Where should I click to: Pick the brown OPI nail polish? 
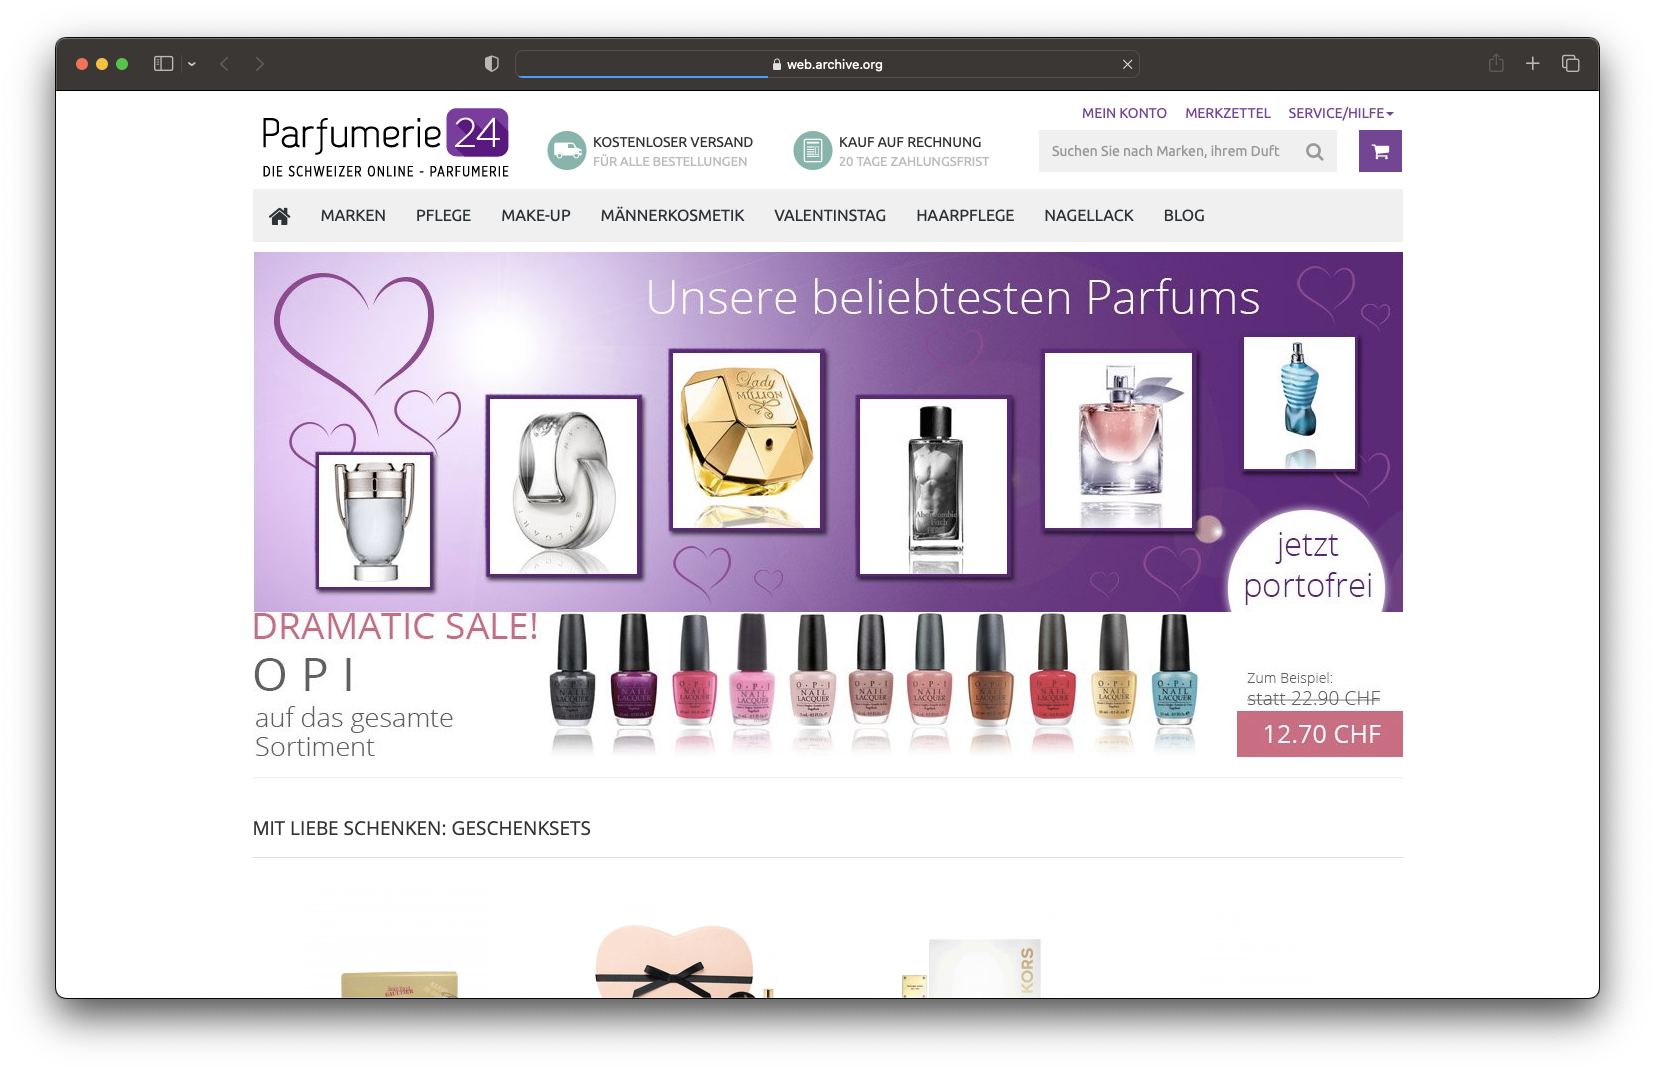tap(990, 670)
